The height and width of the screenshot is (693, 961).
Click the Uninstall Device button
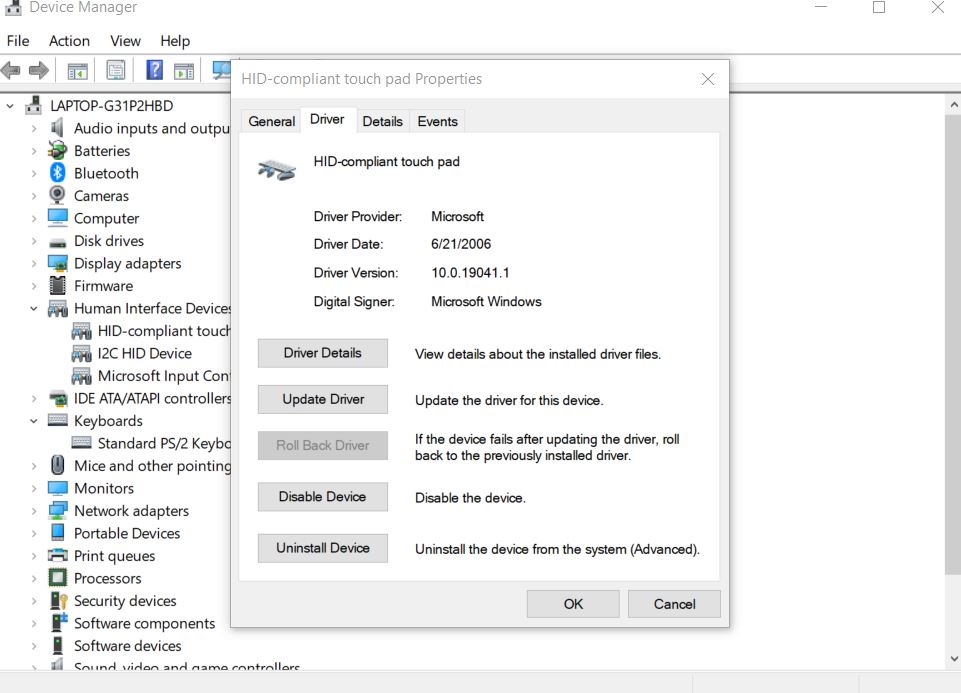[322, 548]
